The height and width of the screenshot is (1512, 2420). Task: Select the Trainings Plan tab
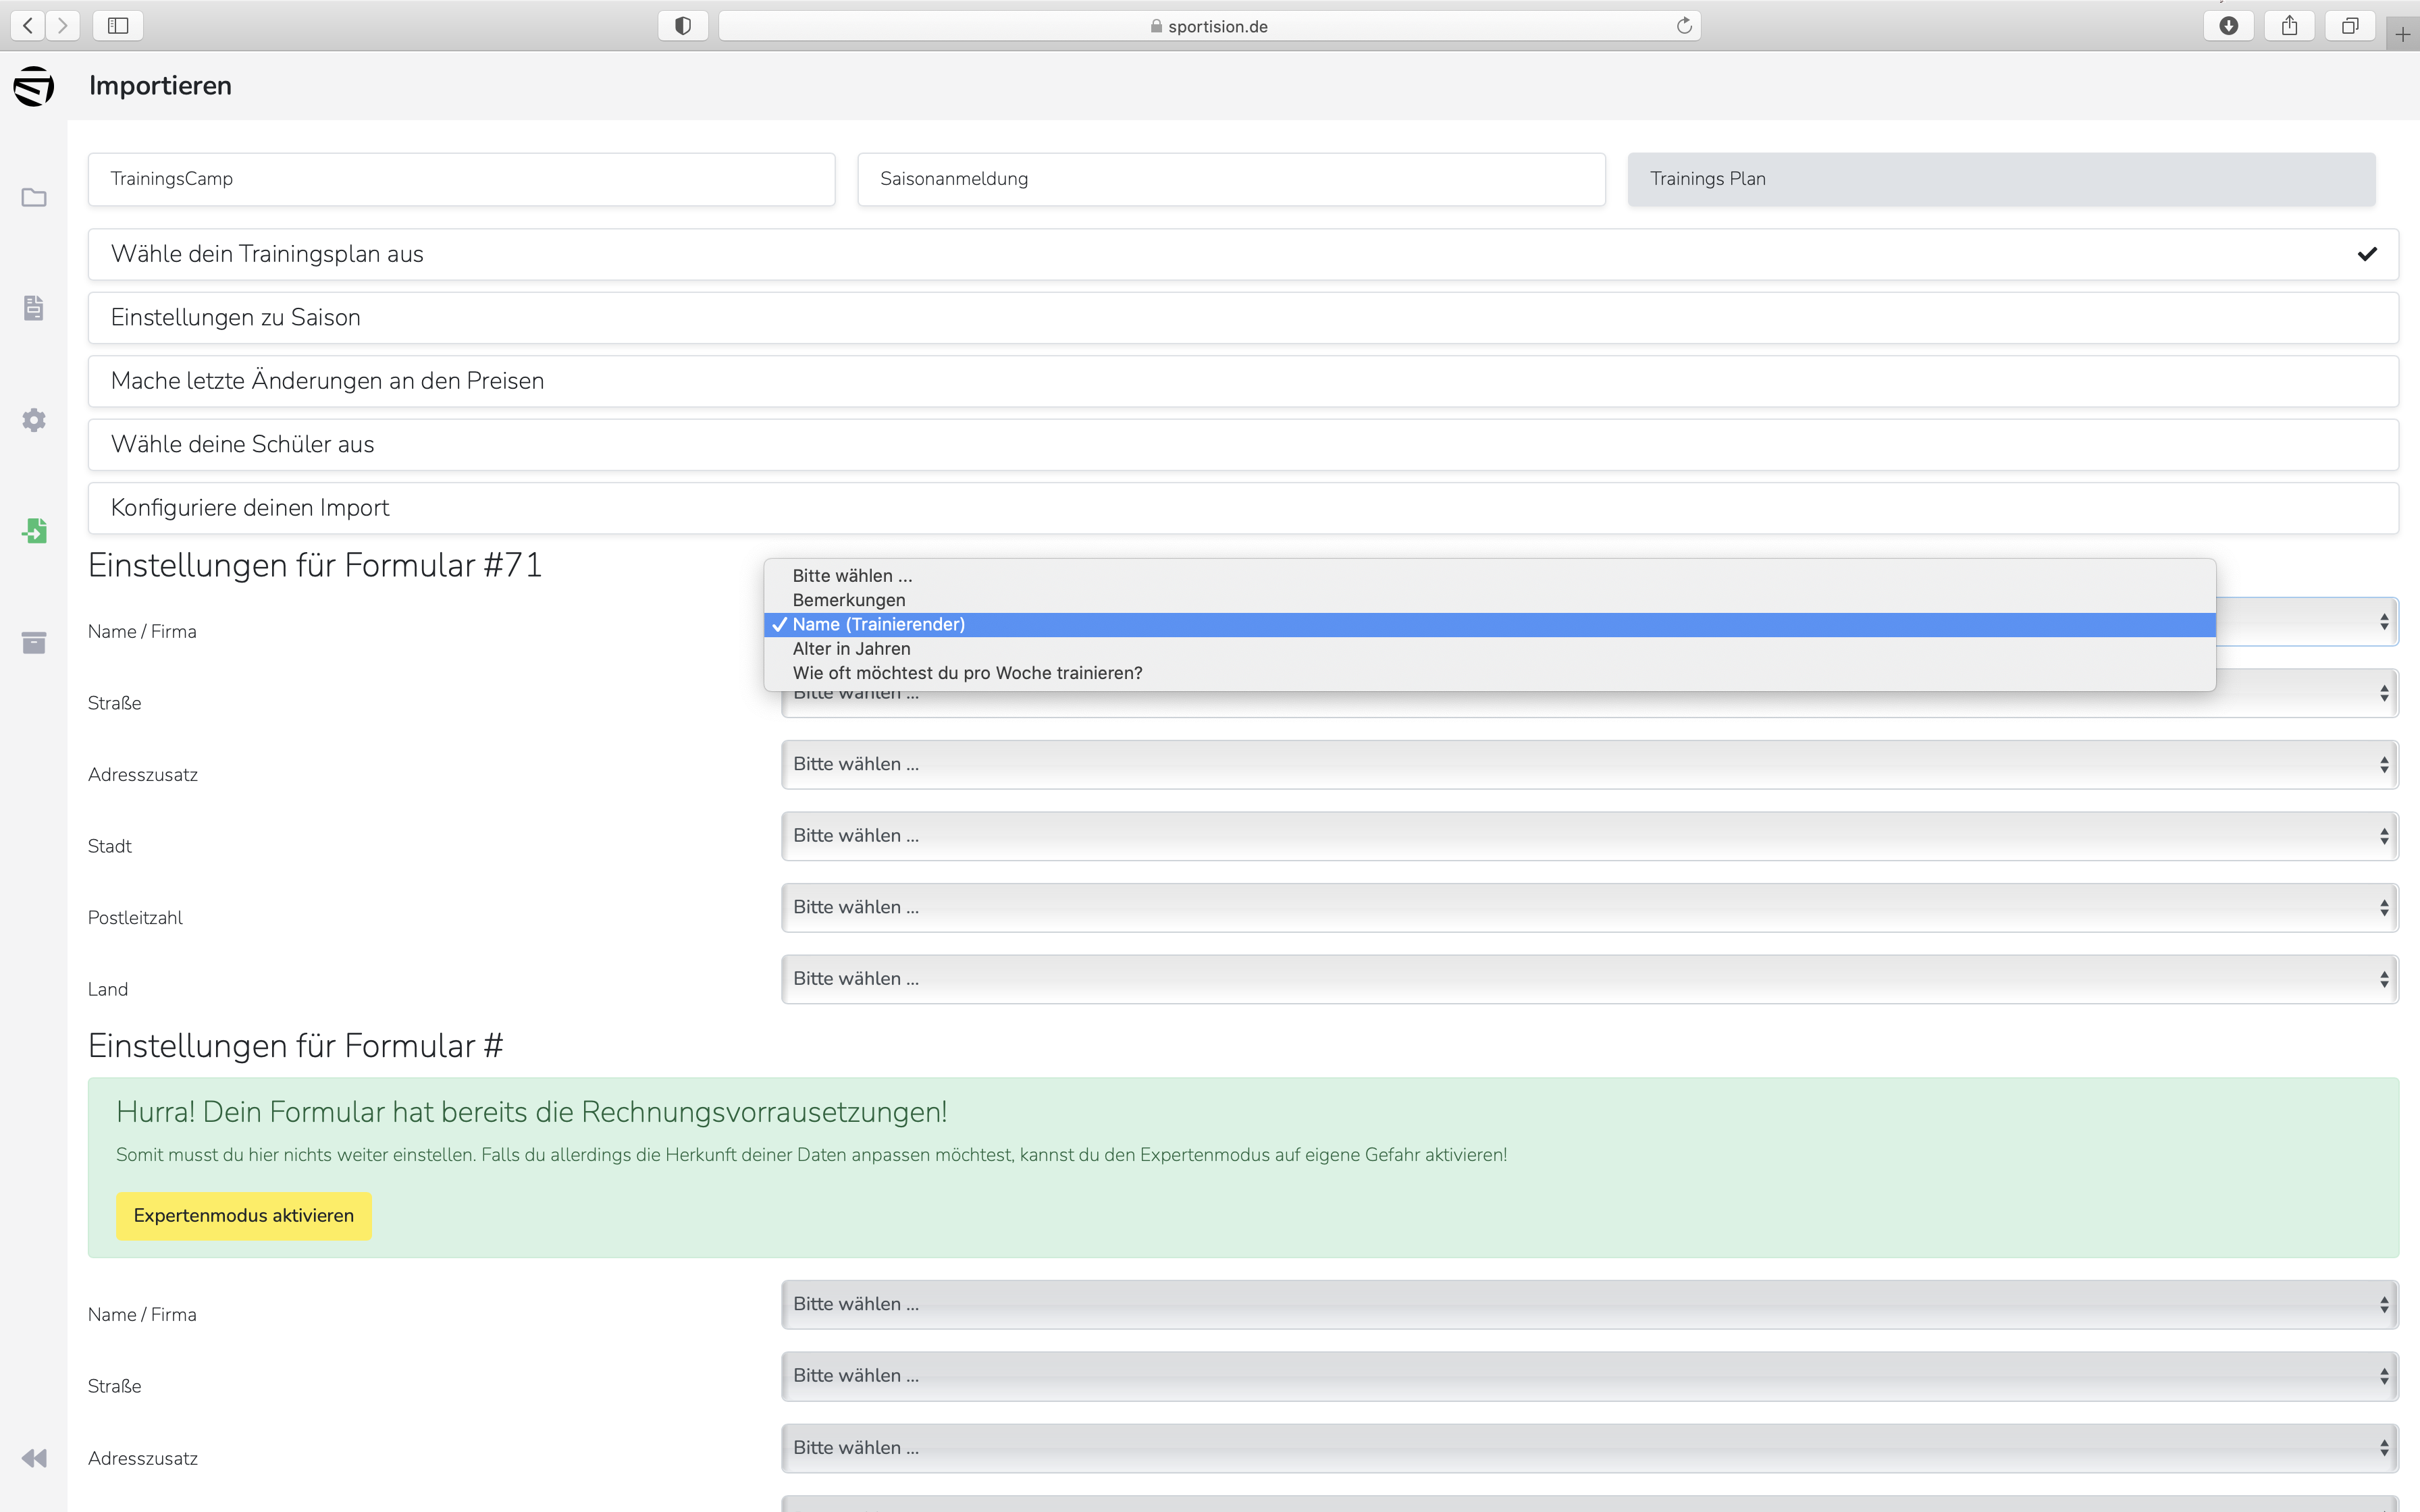(x=2001, y=179)
